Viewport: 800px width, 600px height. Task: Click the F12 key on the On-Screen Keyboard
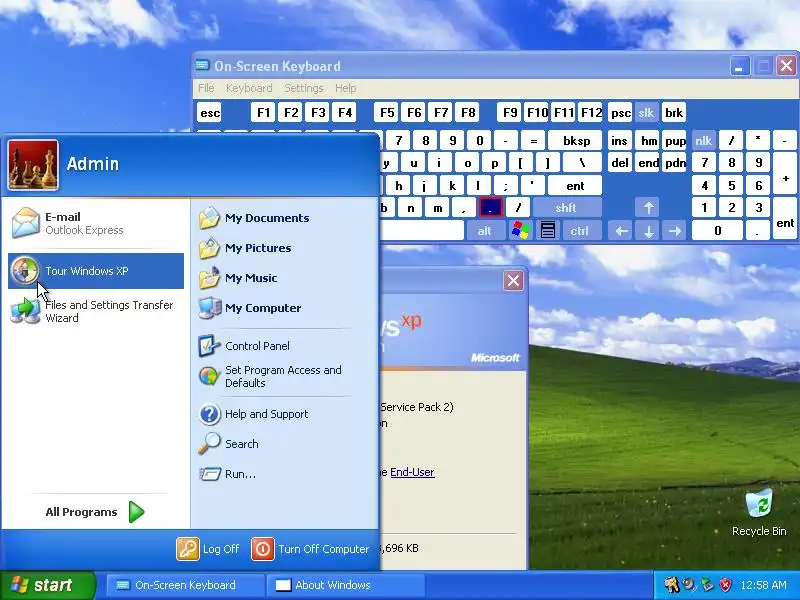point(591,113)
